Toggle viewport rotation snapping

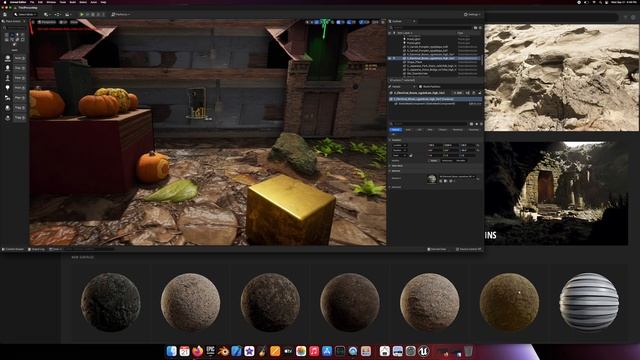[349, 22]
